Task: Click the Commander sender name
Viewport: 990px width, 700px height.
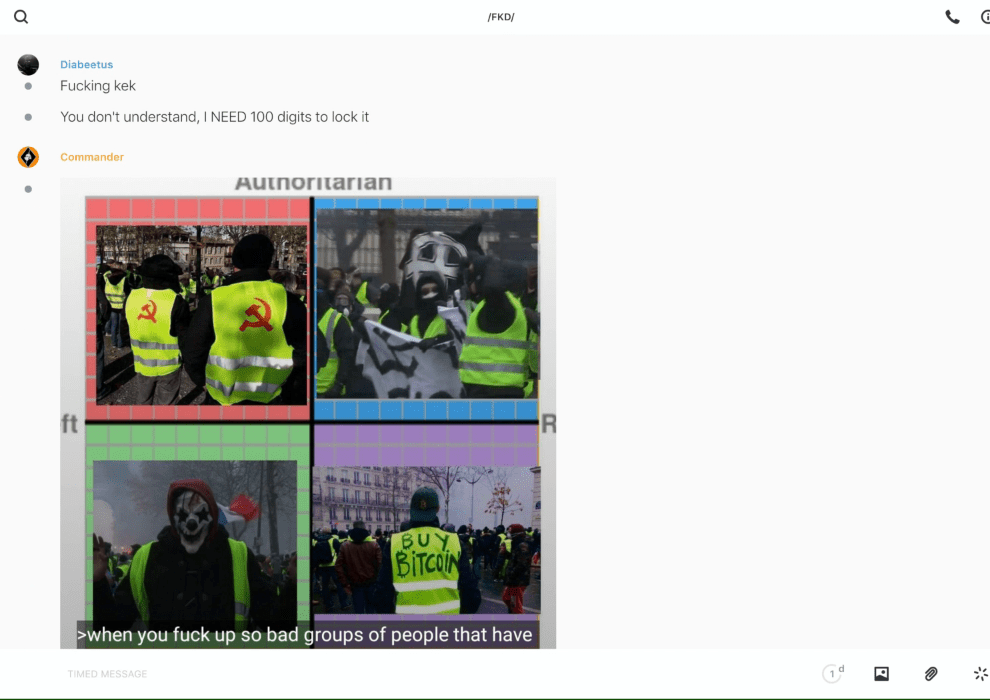Action: click(x=92, y=157)
